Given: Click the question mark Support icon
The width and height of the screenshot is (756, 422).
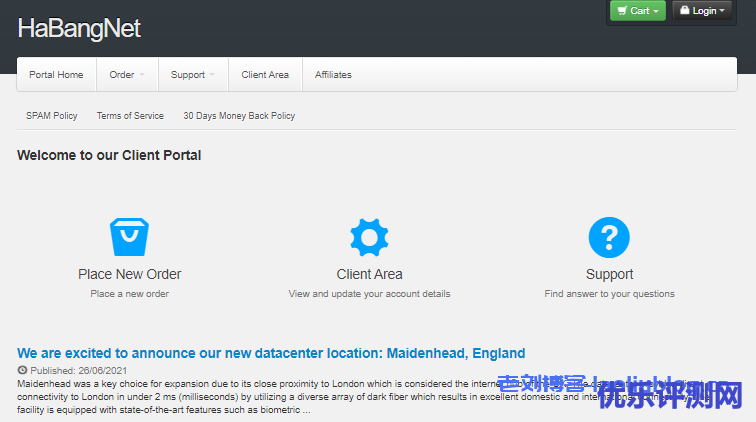Looking at the screenshot, I should point(609,237).
